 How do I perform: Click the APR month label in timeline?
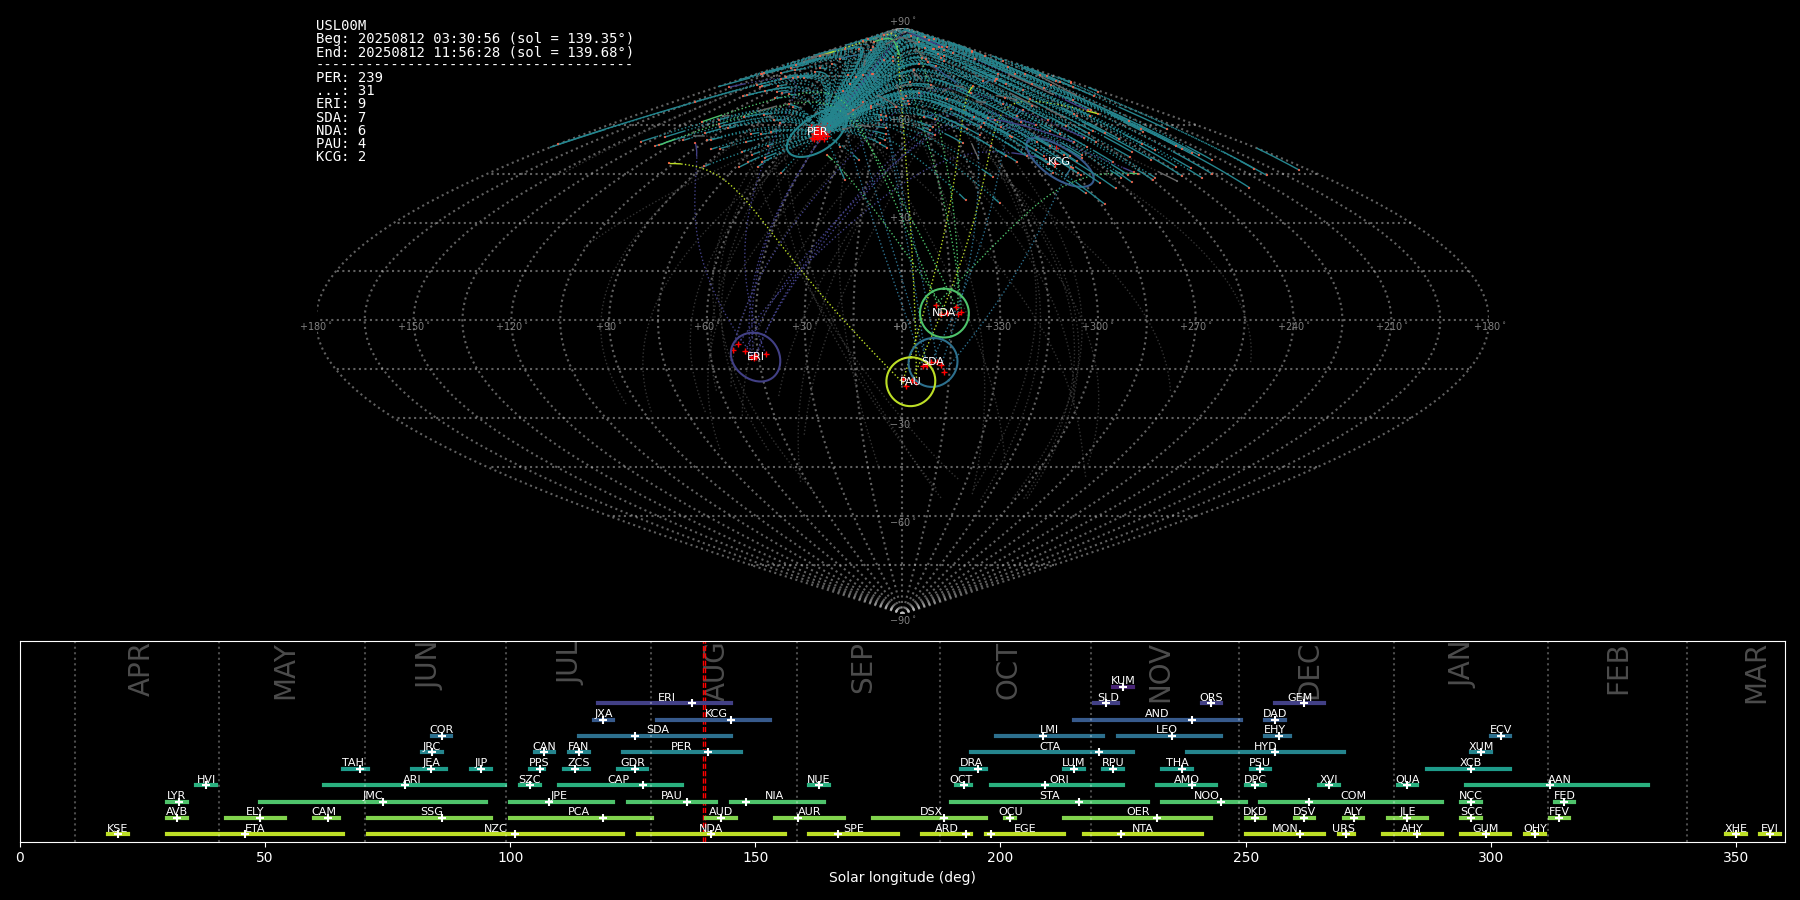139,670
